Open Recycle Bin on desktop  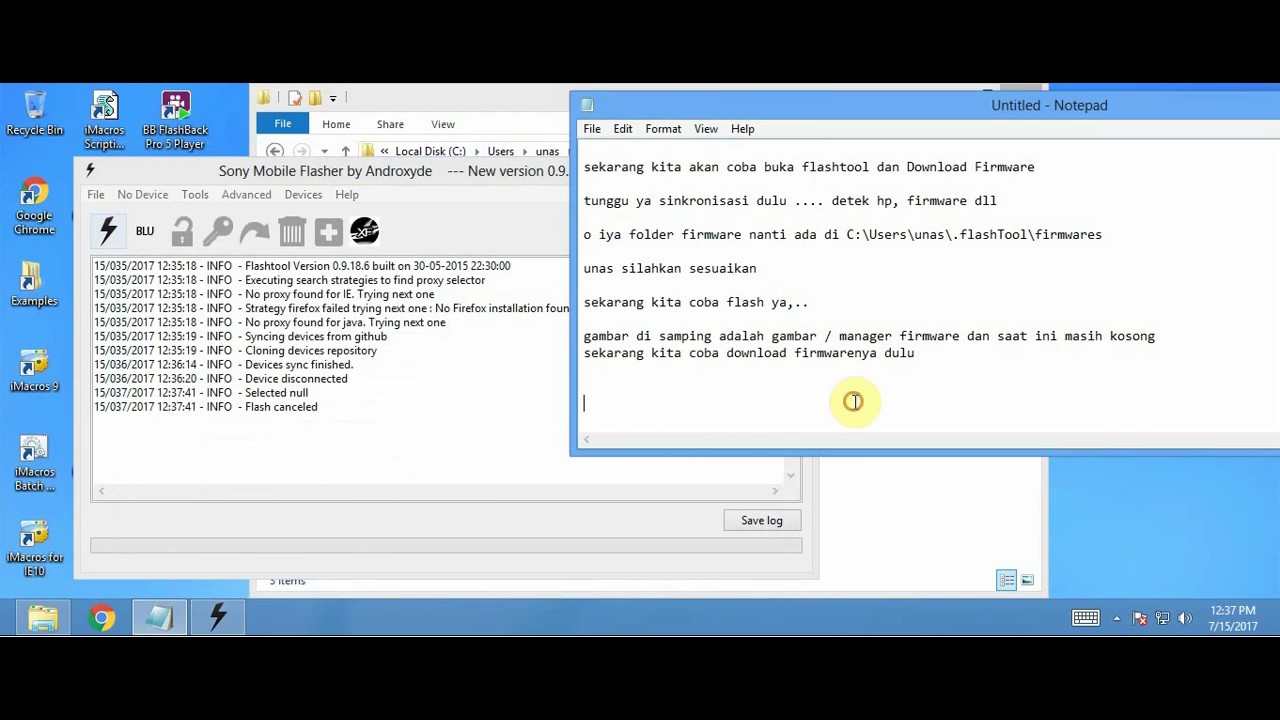tap(34, 113)
